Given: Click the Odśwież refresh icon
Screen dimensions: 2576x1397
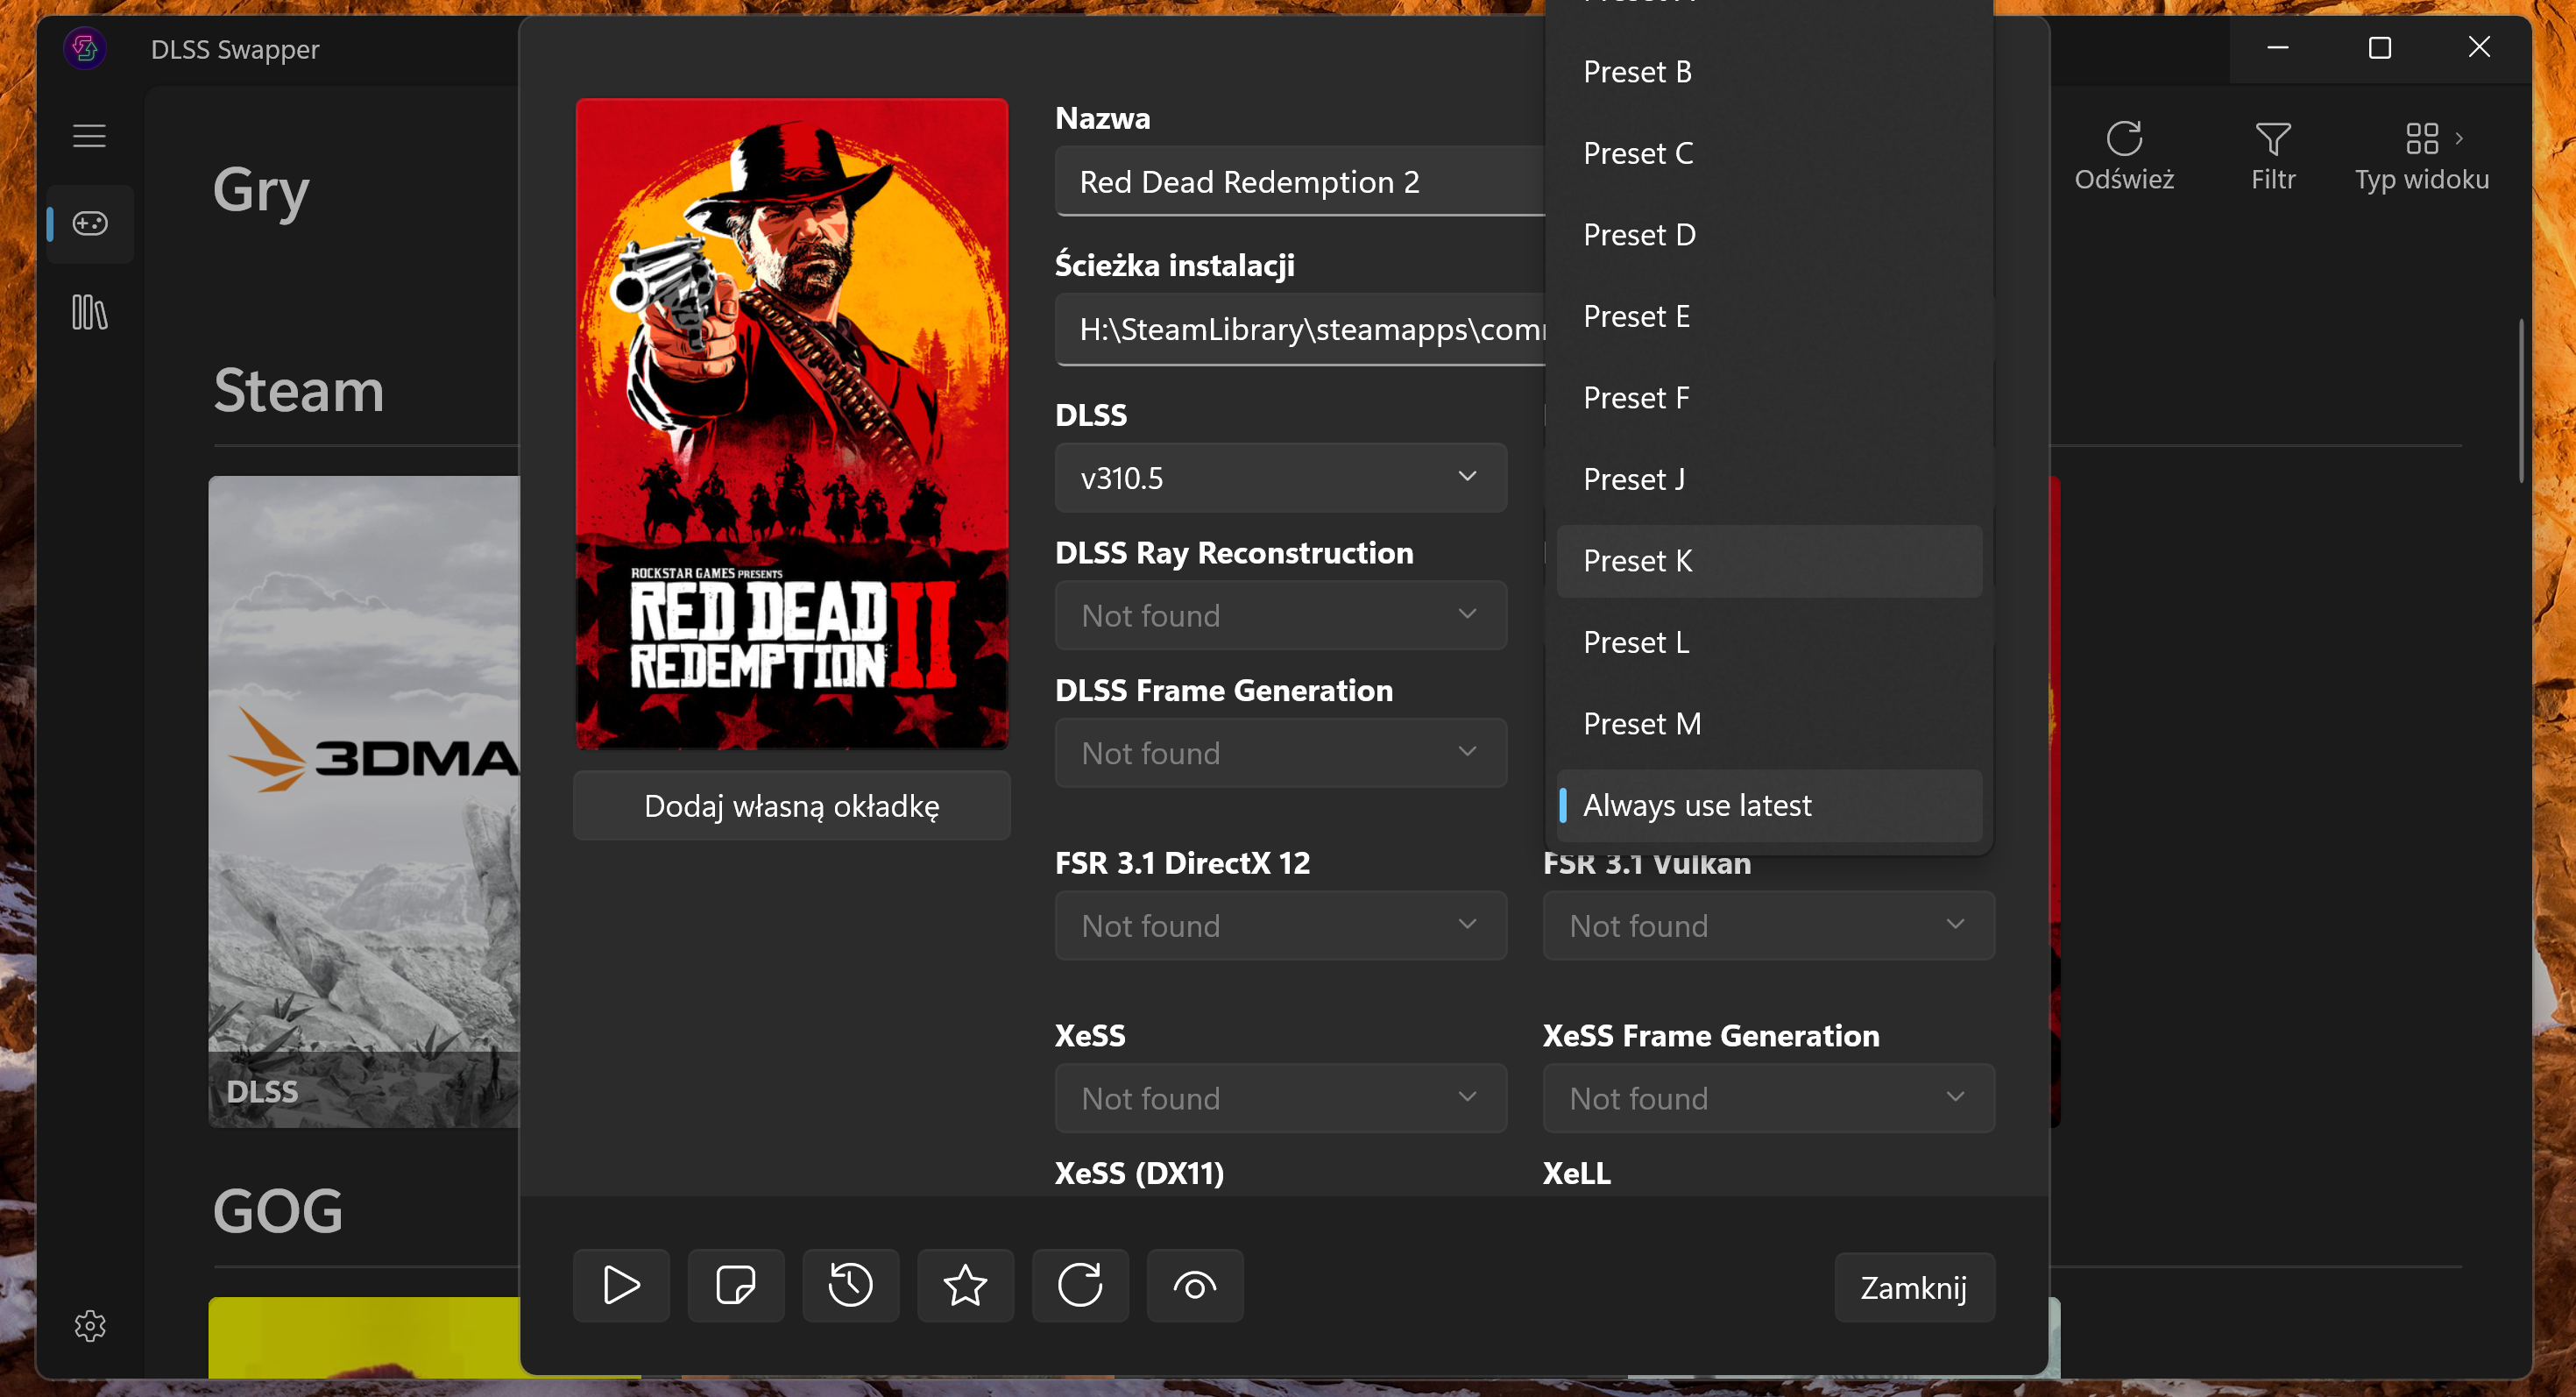Looking at the screenshot, I should point(2123,155).
